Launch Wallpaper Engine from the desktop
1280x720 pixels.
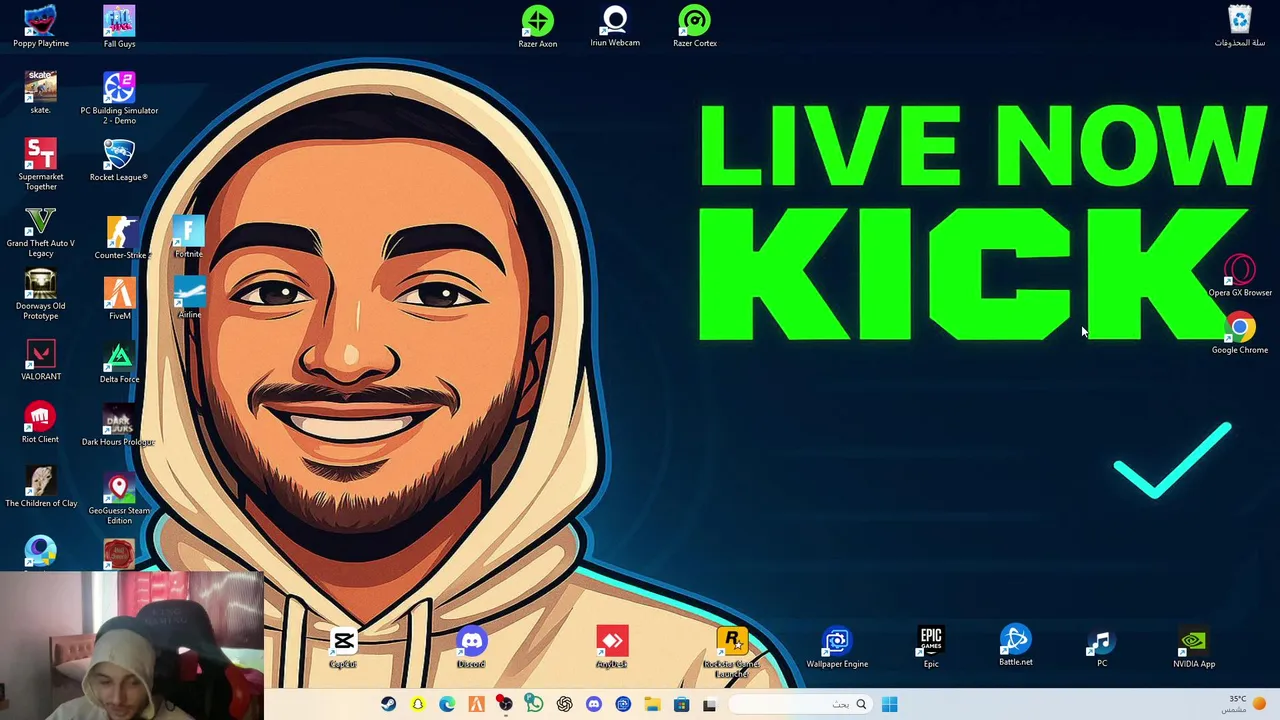click(837, 648)
